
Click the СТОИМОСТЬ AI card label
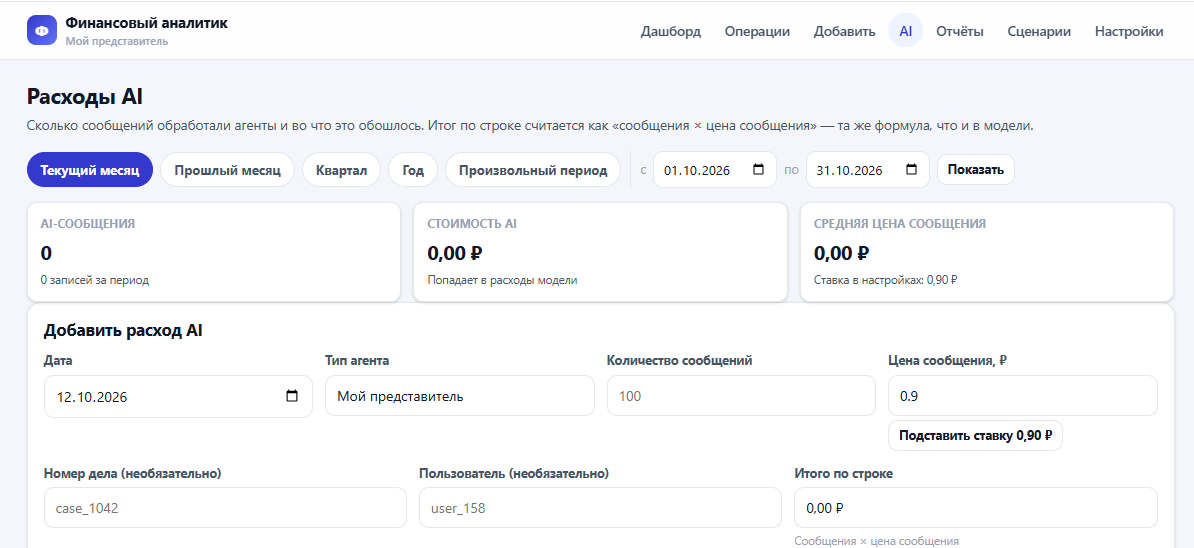tap(472, 224)
